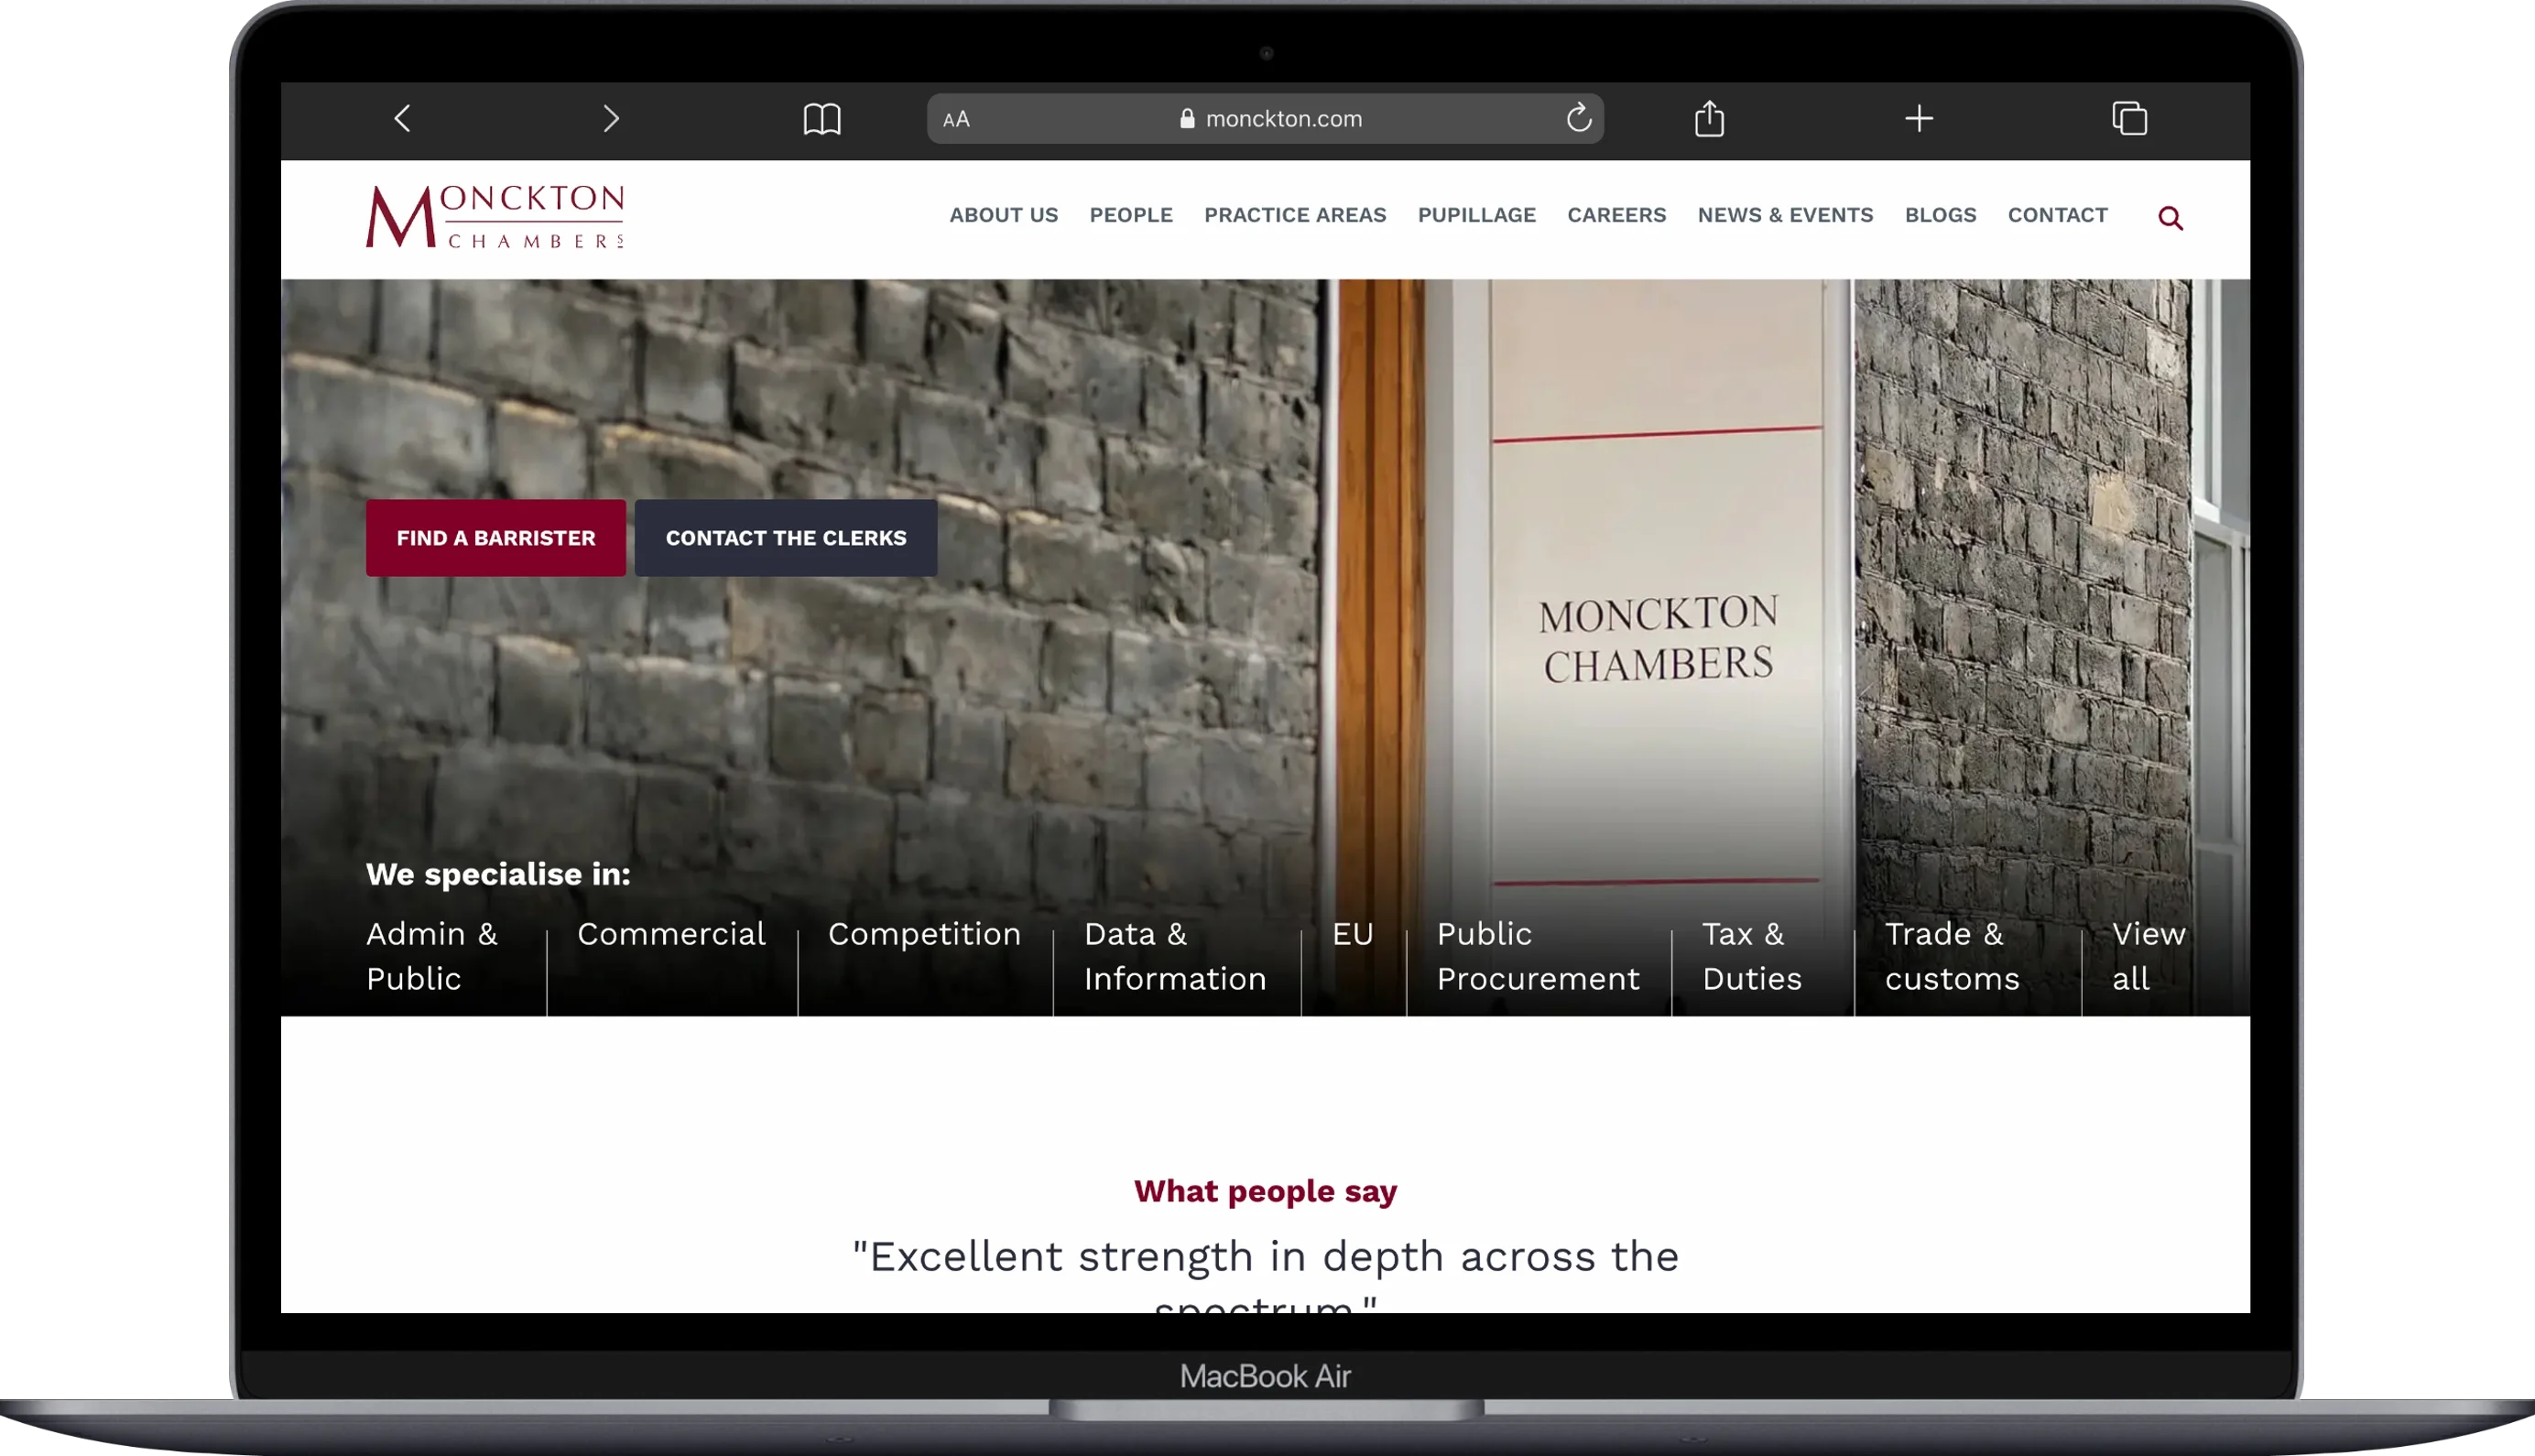The image size is (2535, 1456).
Task: Open the share sheet icon
Action: (1709, 118)
